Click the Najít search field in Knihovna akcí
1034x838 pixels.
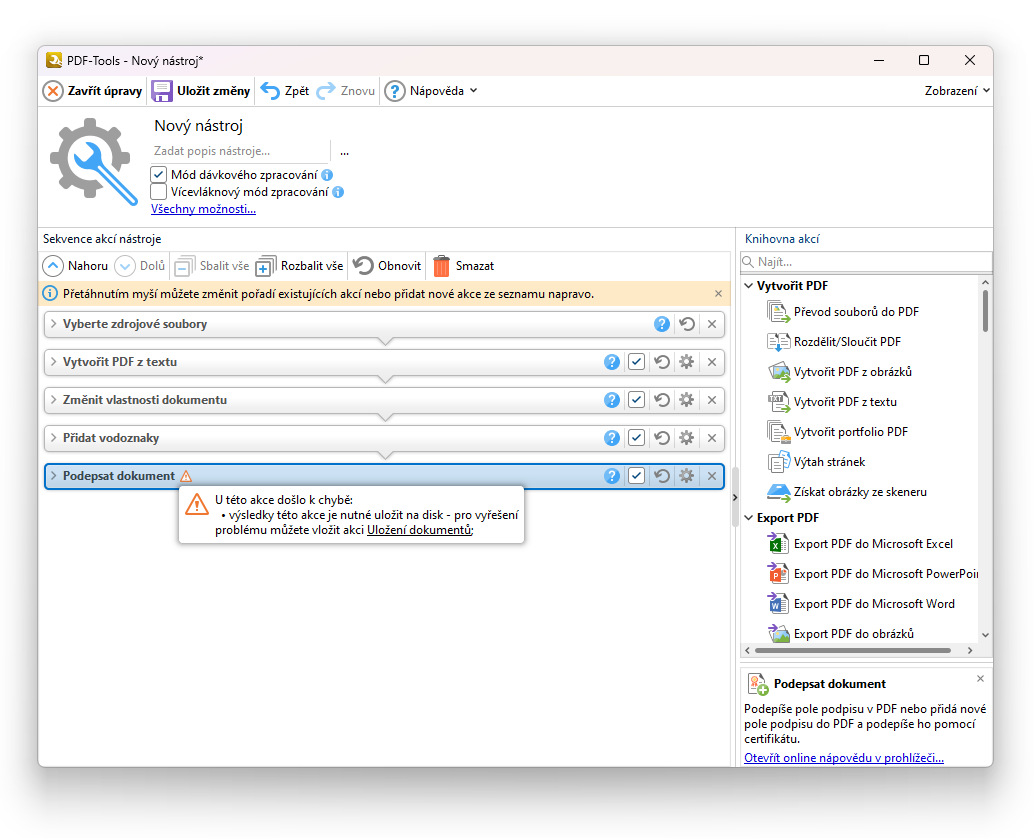click(866, 262)
